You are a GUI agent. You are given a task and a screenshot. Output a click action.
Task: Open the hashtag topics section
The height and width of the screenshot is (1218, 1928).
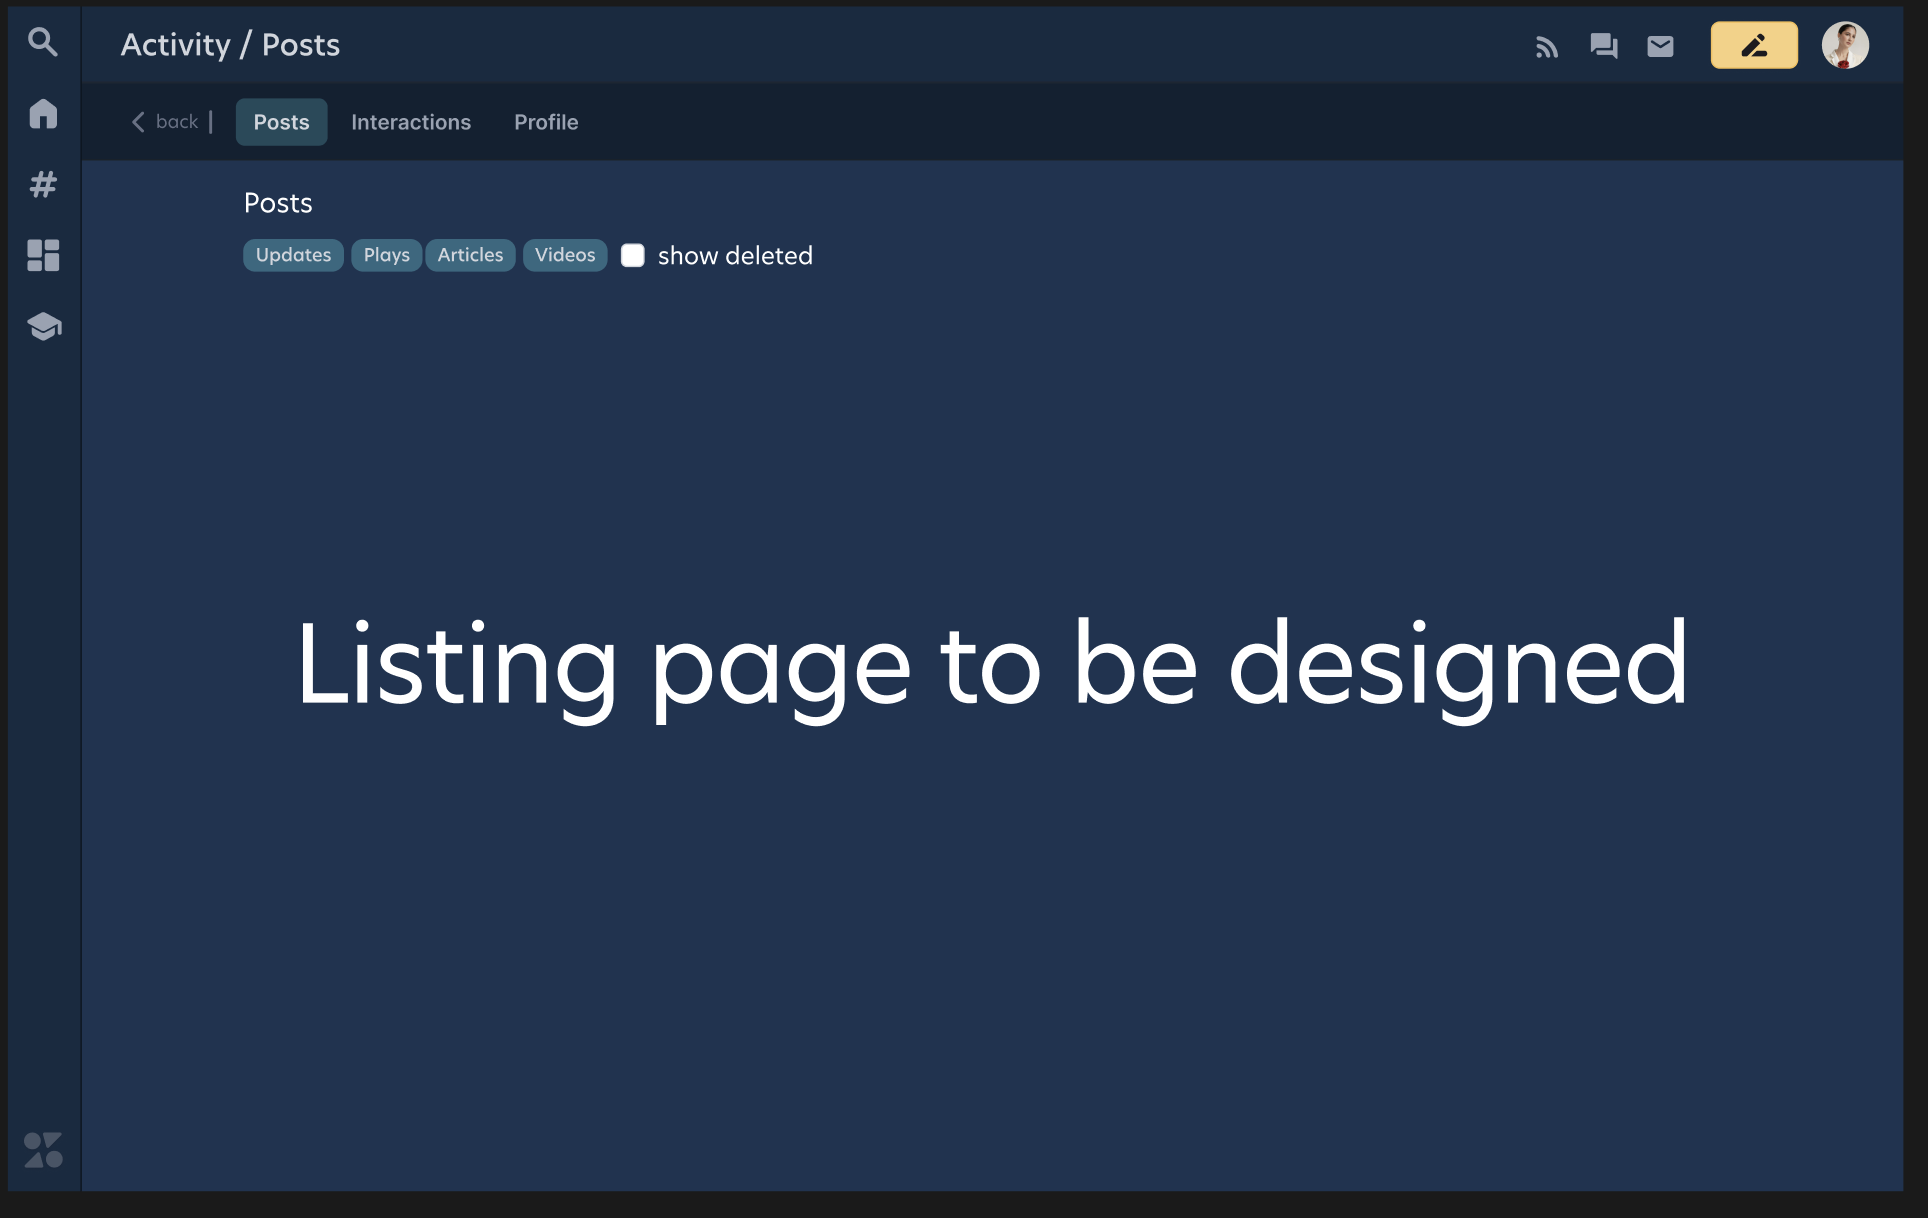coord(42,184)
